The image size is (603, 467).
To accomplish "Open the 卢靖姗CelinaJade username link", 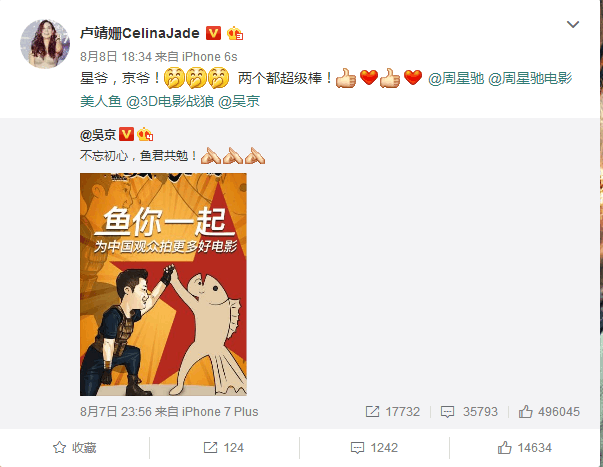I will point(140,33).
